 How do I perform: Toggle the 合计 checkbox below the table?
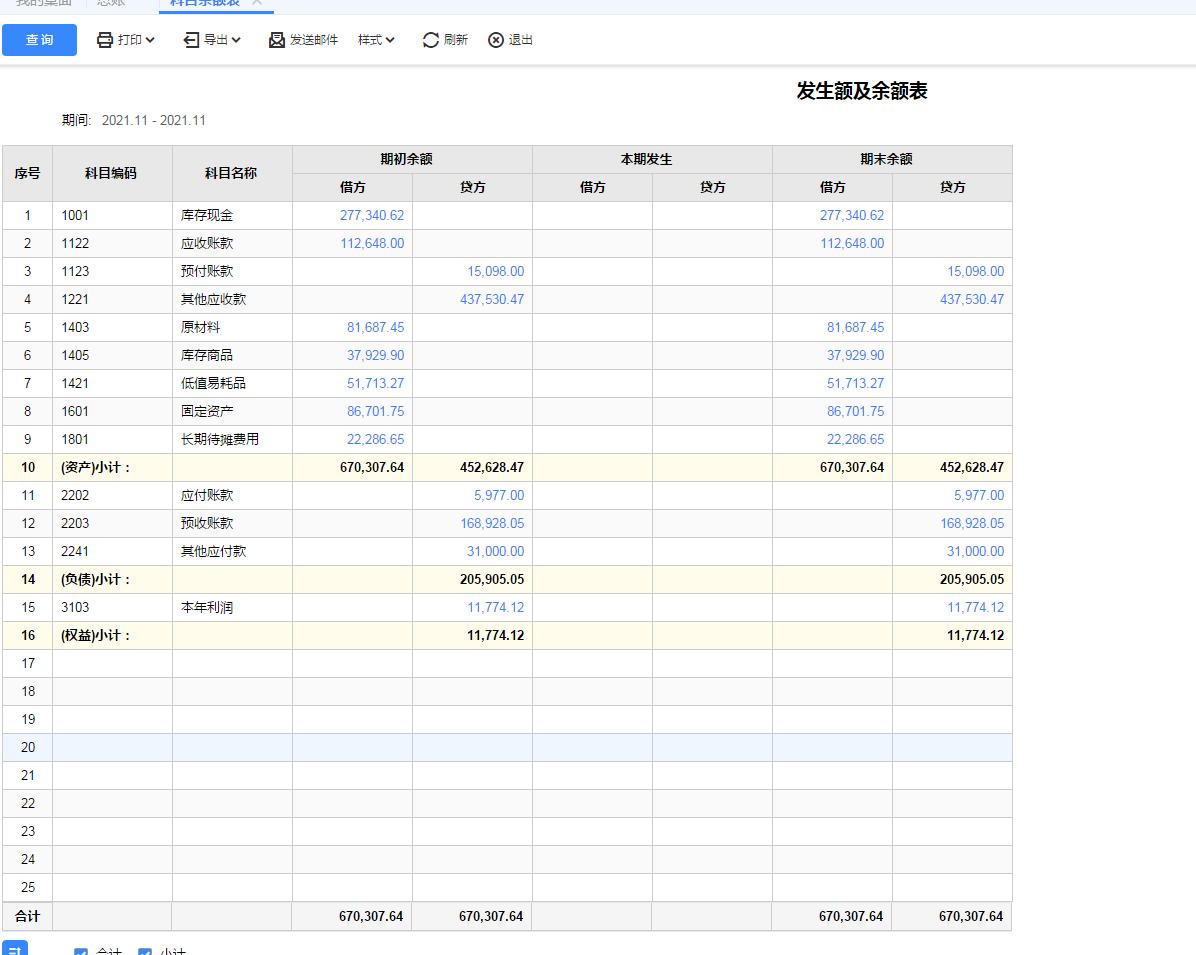[81, 951]
